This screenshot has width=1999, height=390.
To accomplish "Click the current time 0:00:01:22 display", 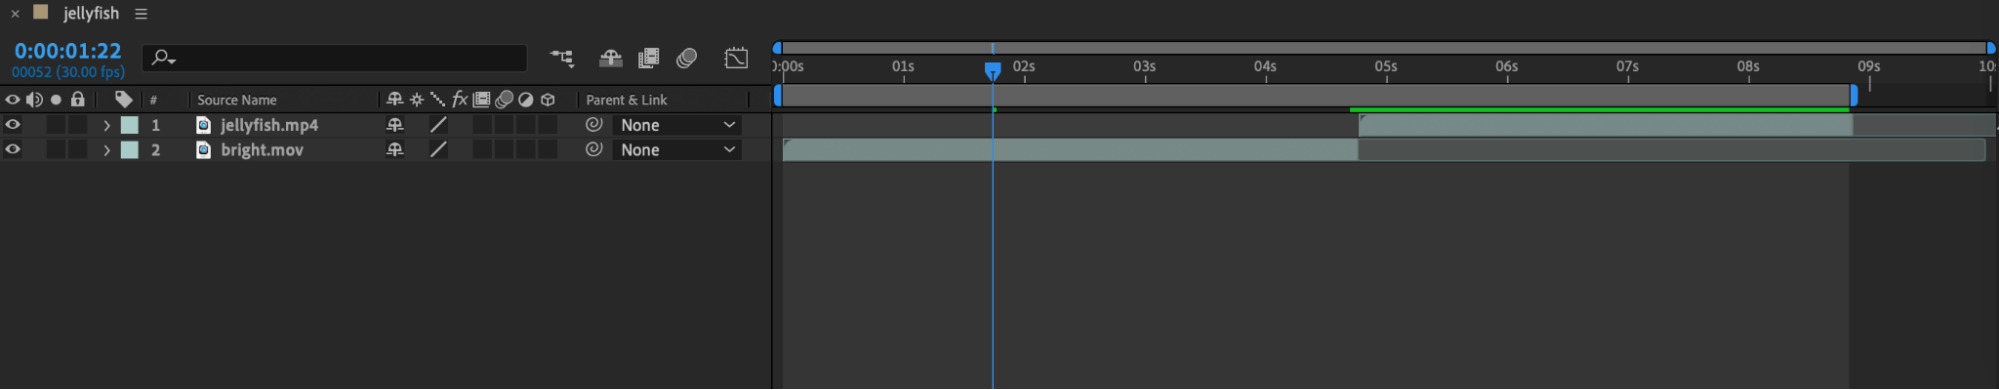I will click(x=68, y=51).
